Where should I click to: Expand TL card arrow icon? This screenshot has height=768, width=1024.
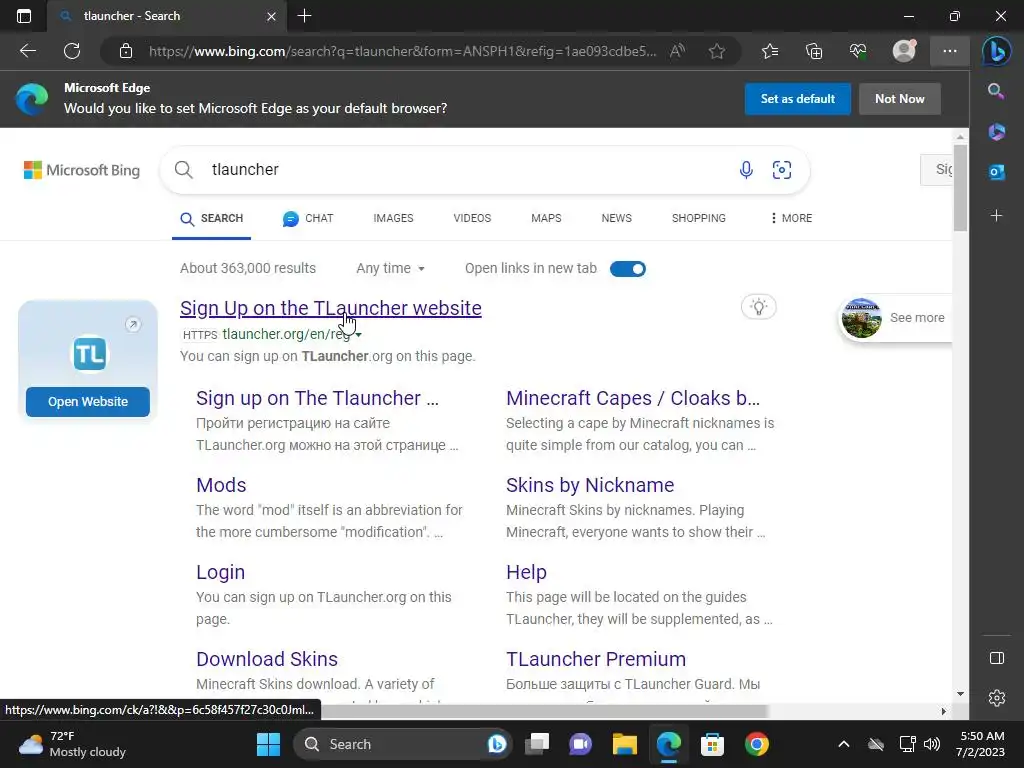tap(133, 325)
